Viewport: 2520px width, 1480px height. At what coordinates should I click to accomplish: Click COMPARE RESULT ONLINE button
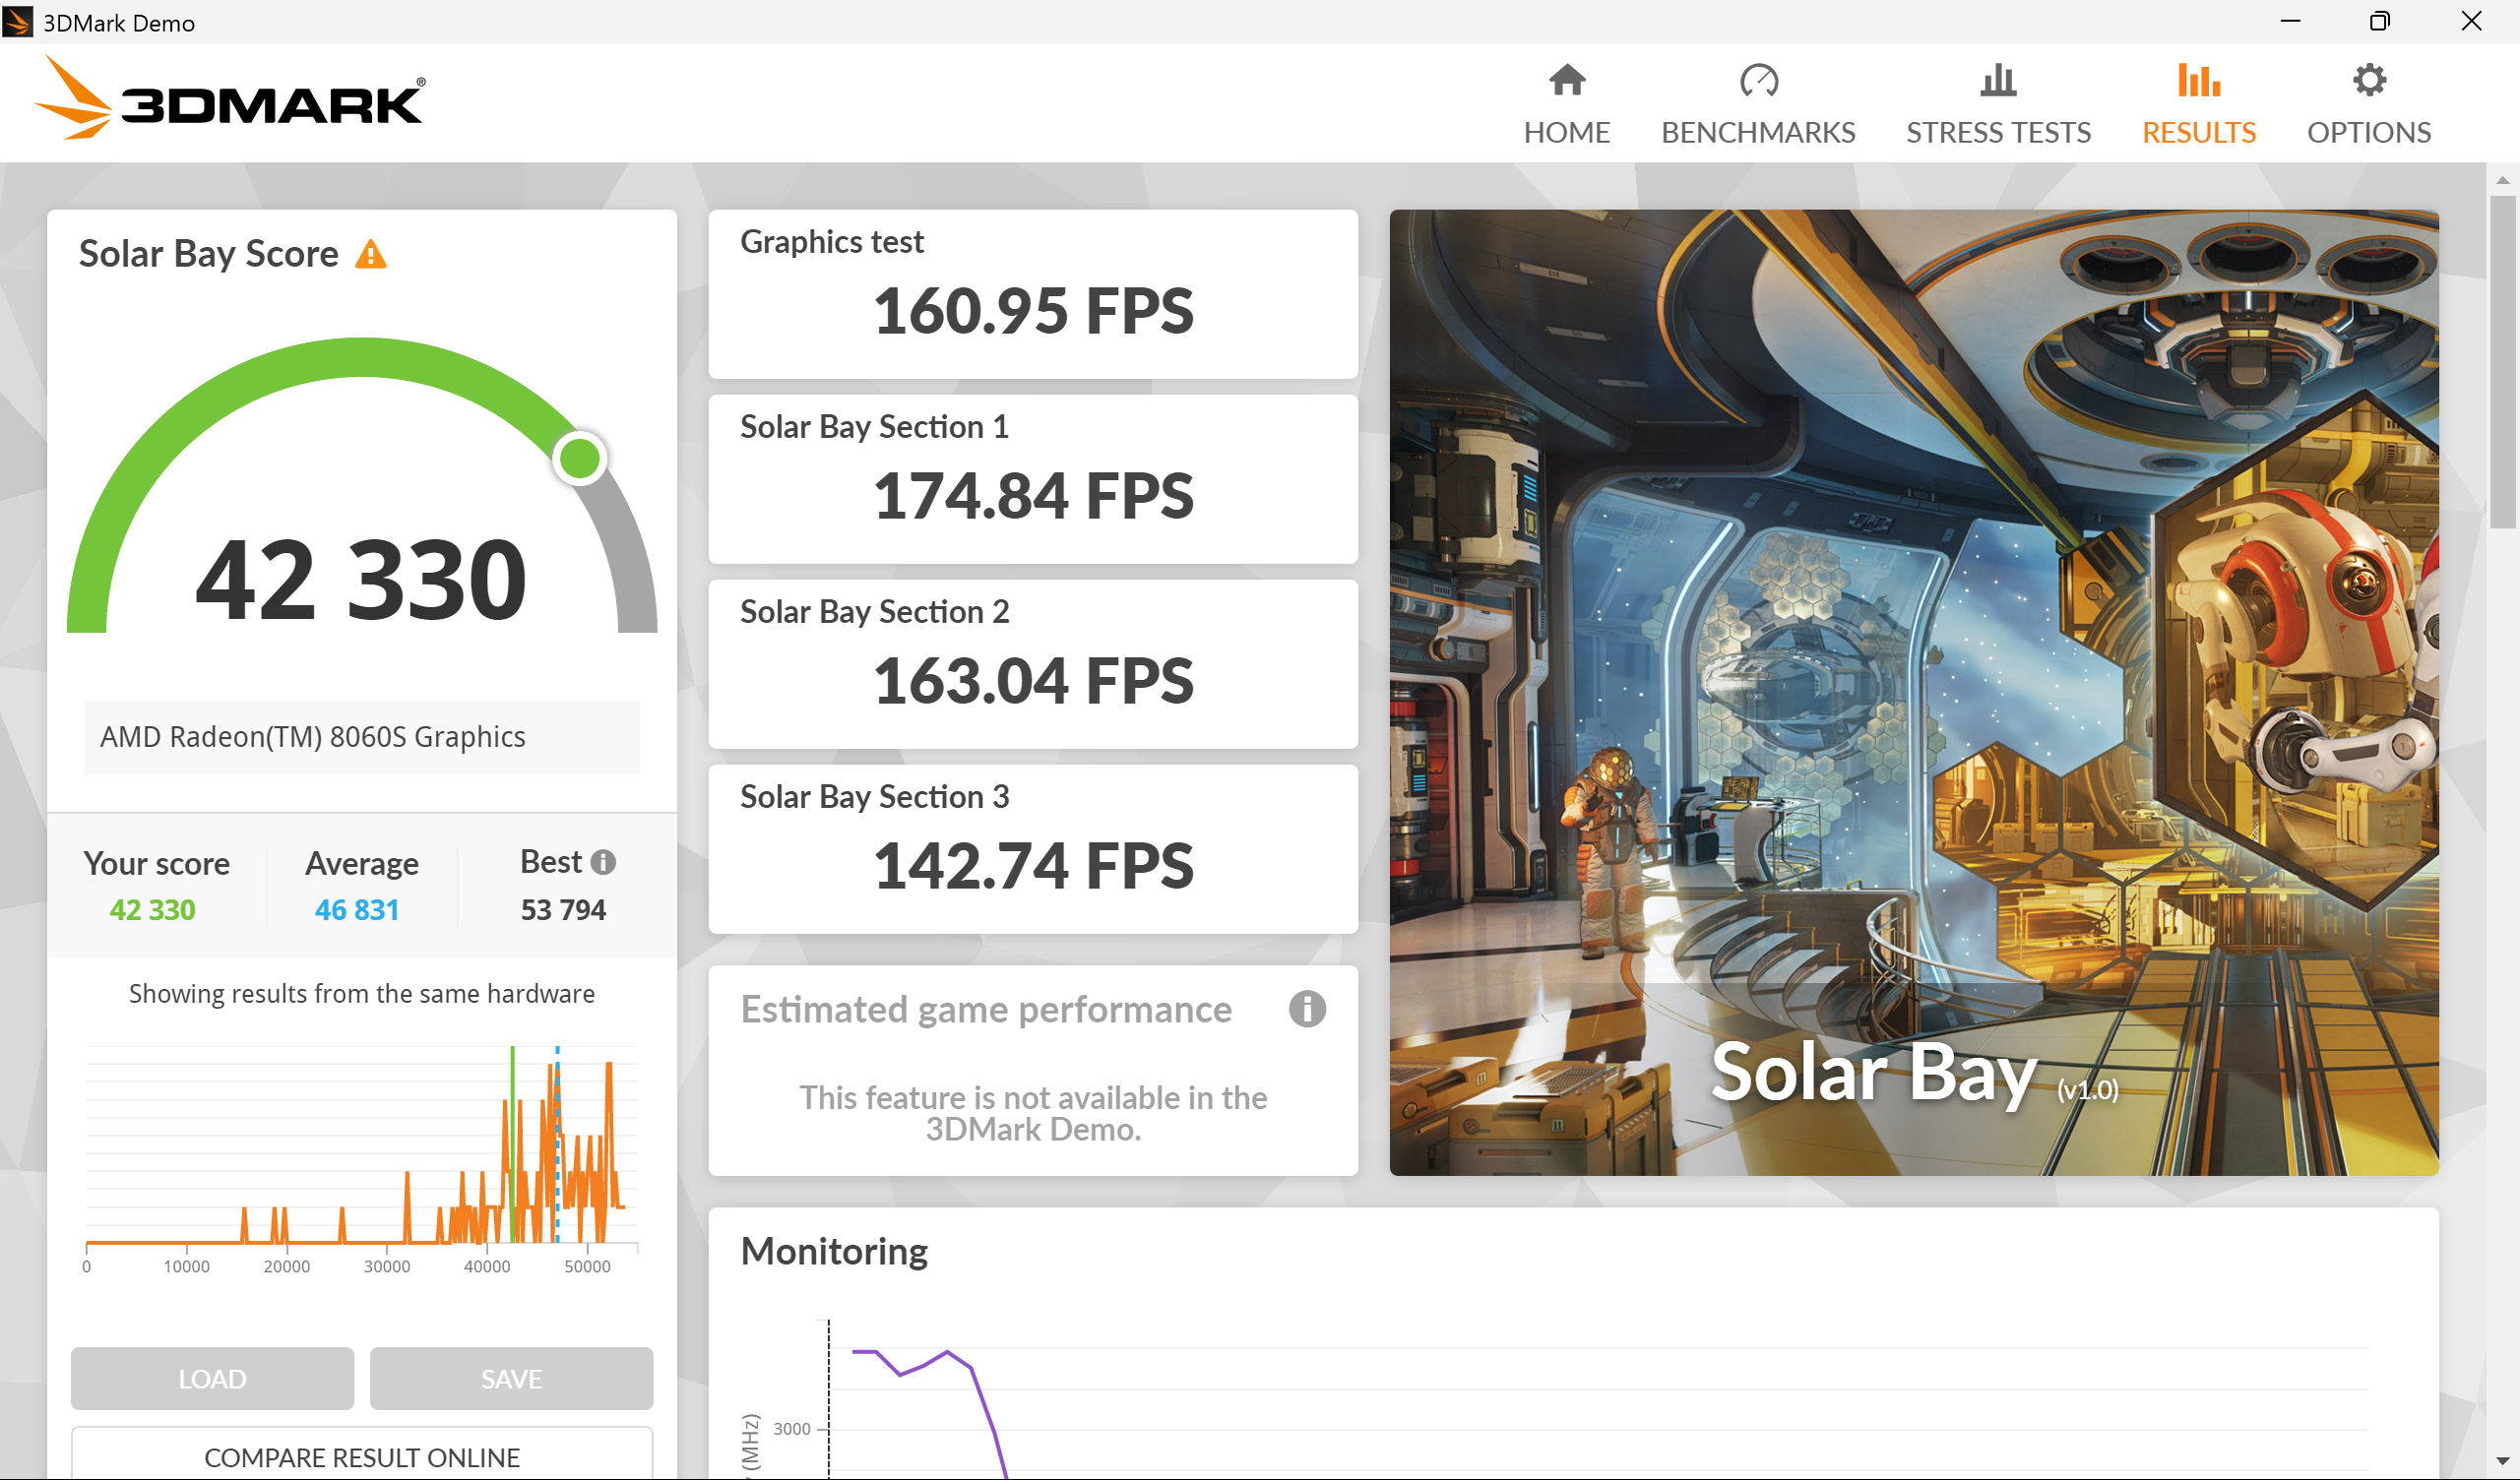[x=361, y=1456]
